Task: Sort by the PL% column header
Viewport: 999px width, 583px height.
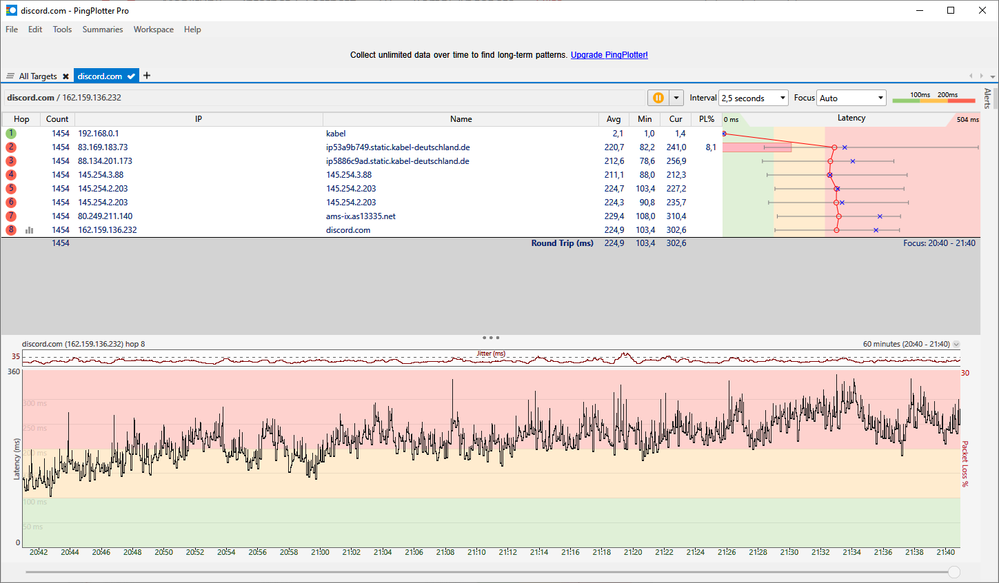Action: (x=707, y=119)
